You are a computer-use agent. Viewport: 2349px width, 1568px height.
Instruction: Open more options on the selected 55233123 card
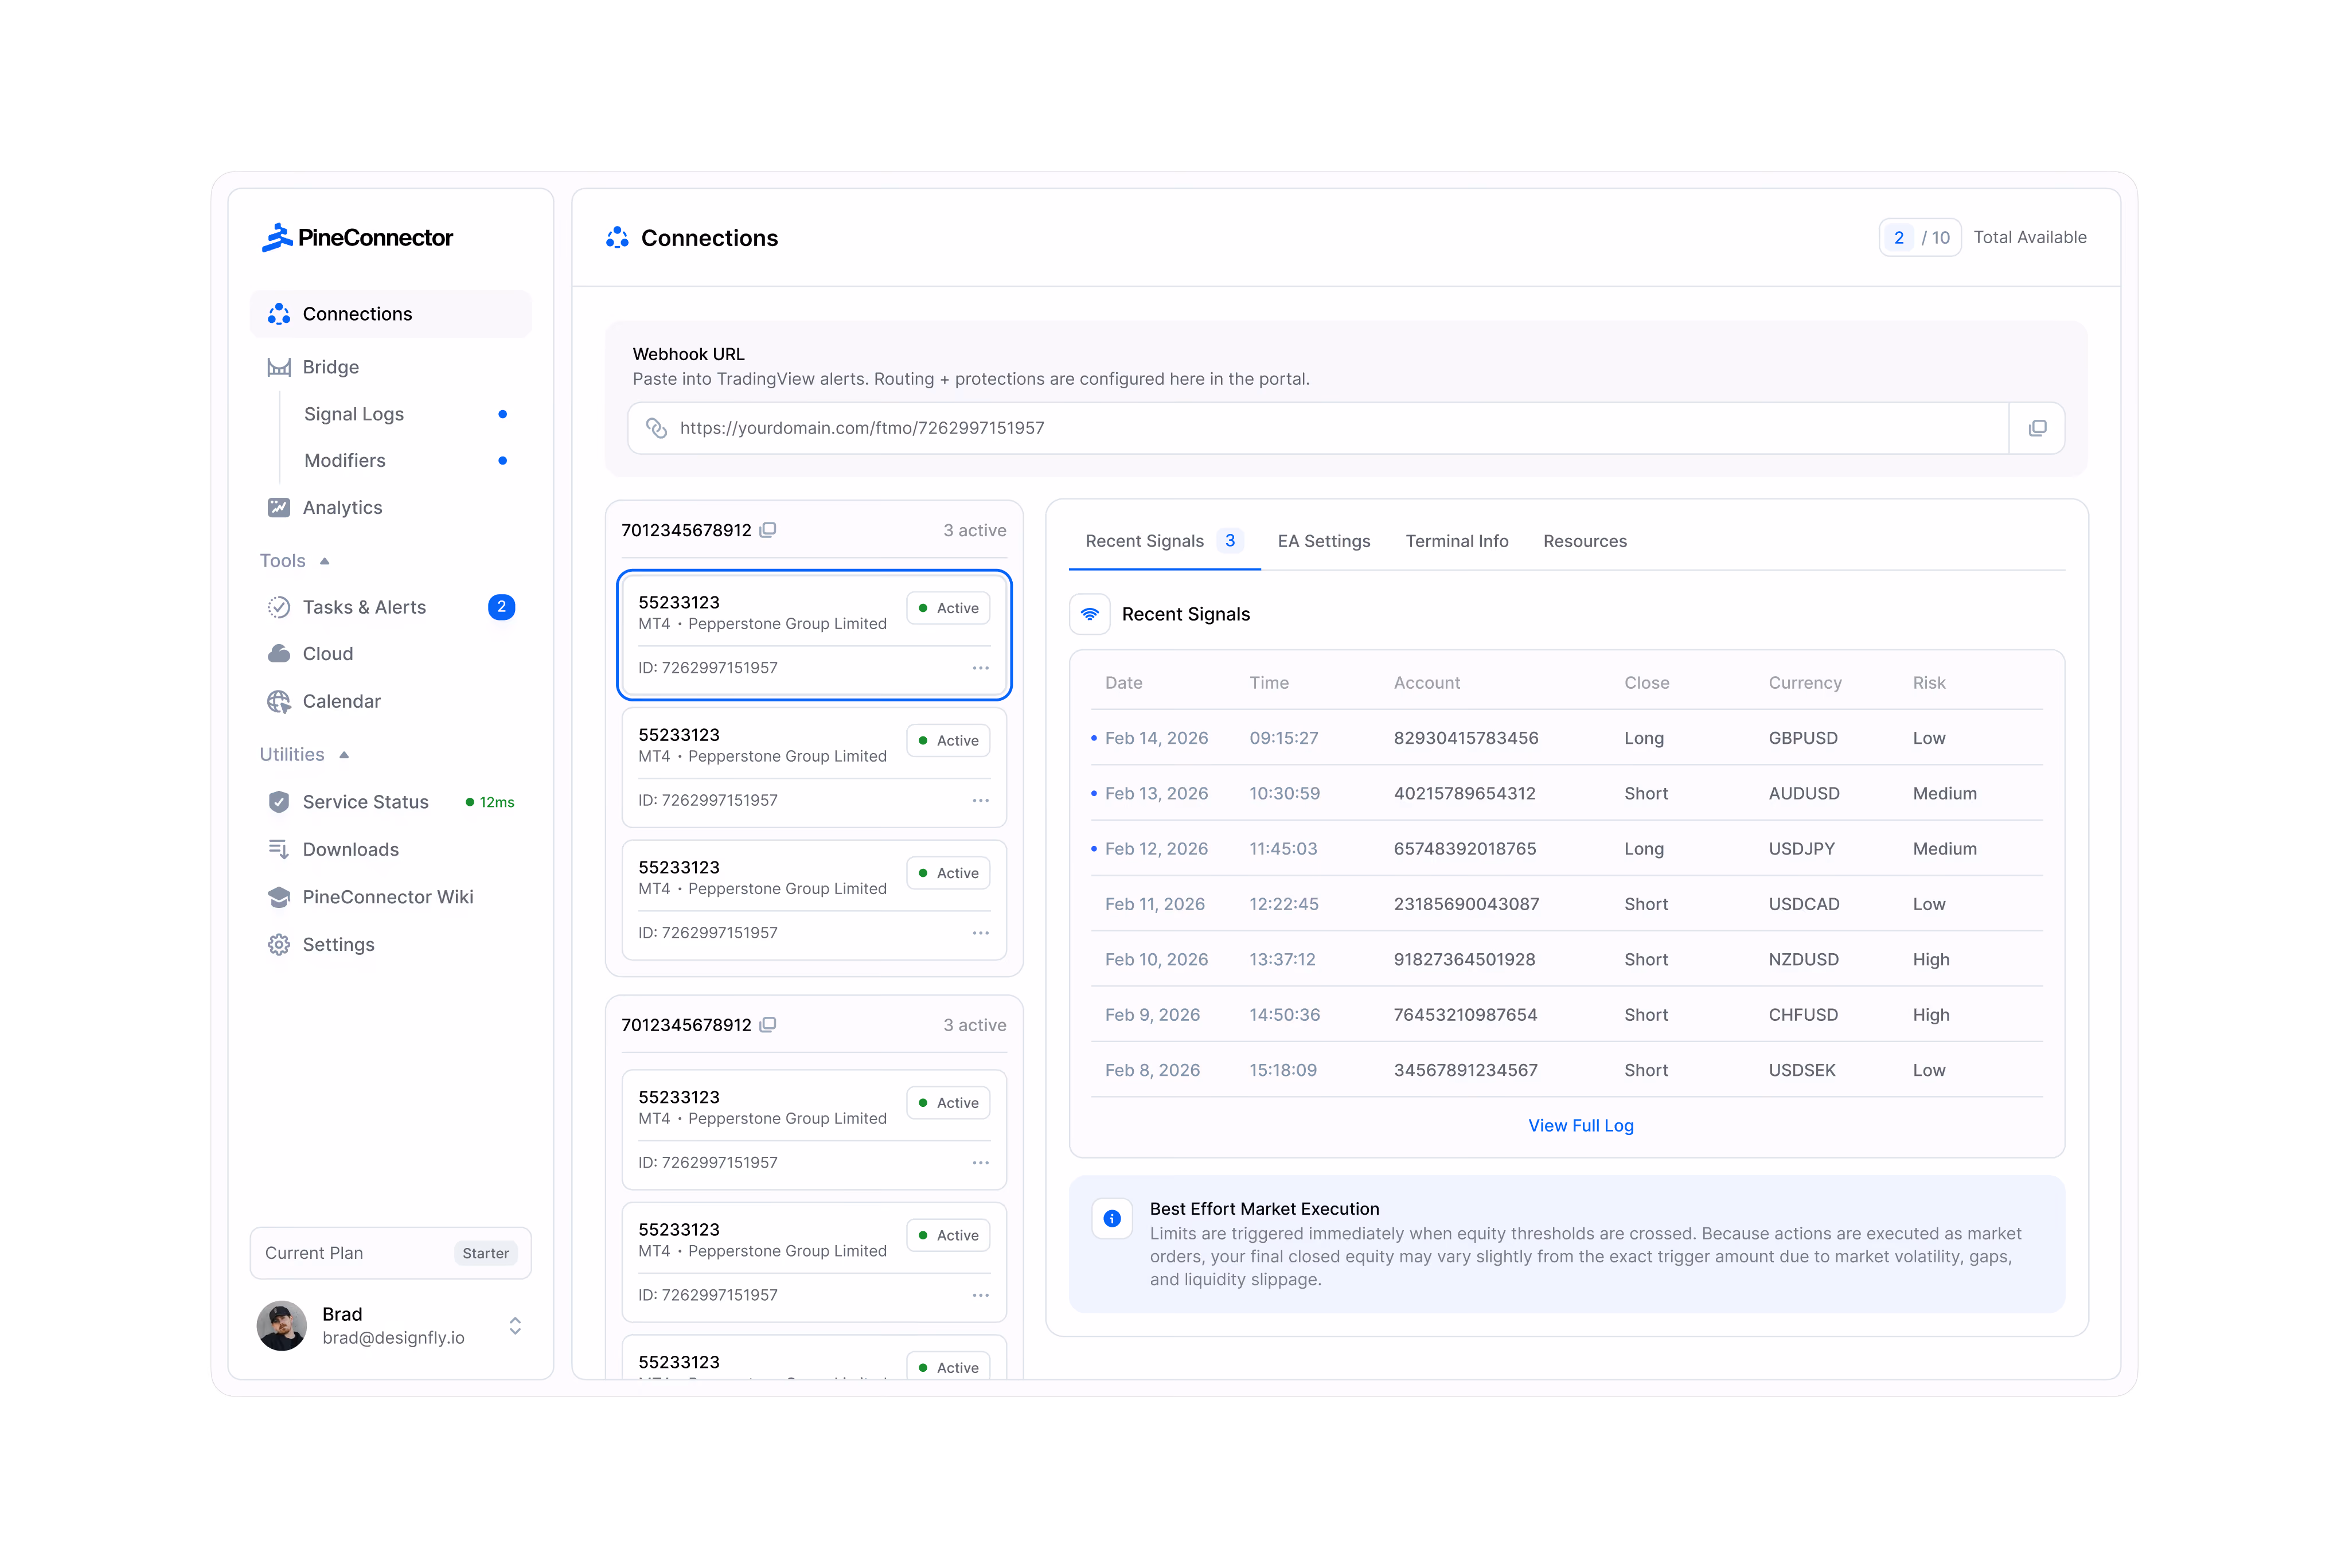tap(980, 668)
